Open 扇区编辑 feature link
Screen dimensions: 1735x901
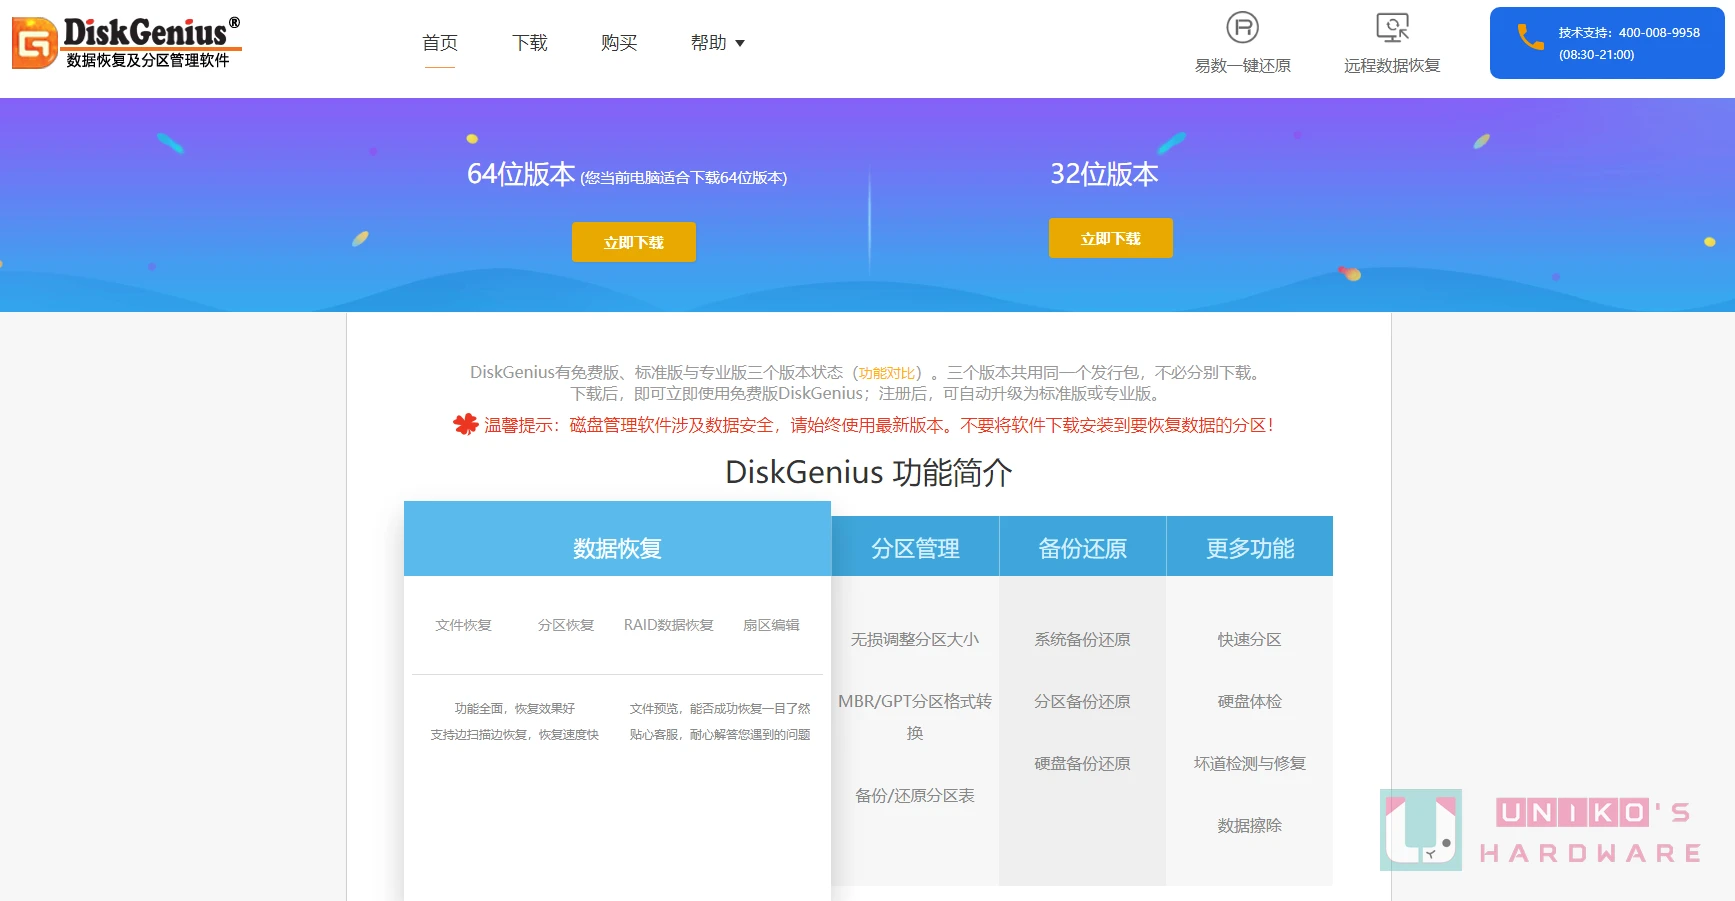(x=771, y=625)
